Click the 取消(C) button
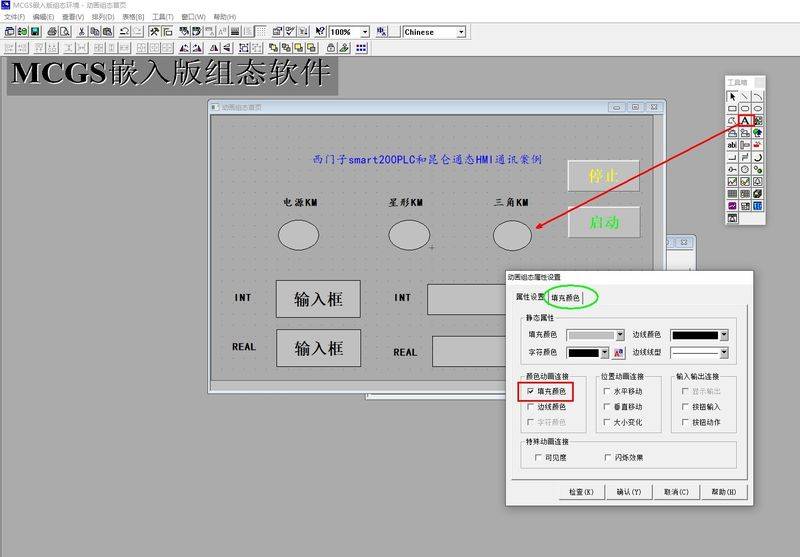The width and height of the screenshot is (800, 557). [x=676, y=492]
